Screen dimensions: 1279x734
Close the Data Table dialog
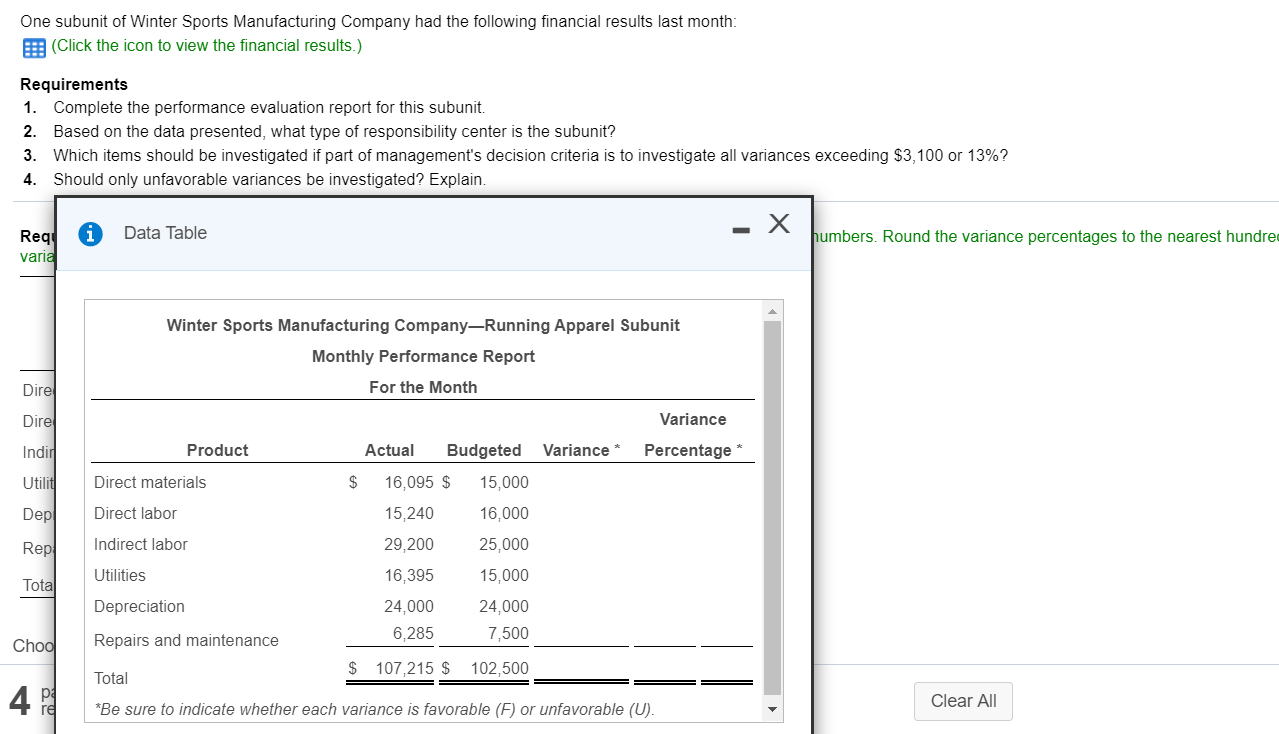779,225
